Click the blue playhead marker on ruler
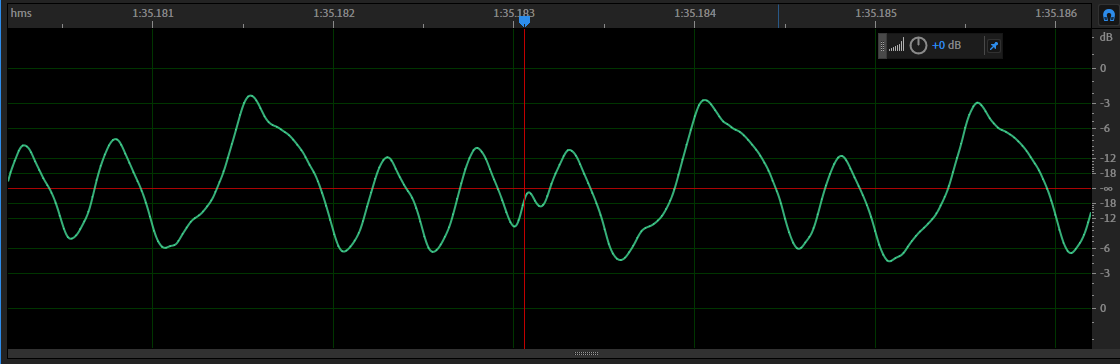 (524, 21)
